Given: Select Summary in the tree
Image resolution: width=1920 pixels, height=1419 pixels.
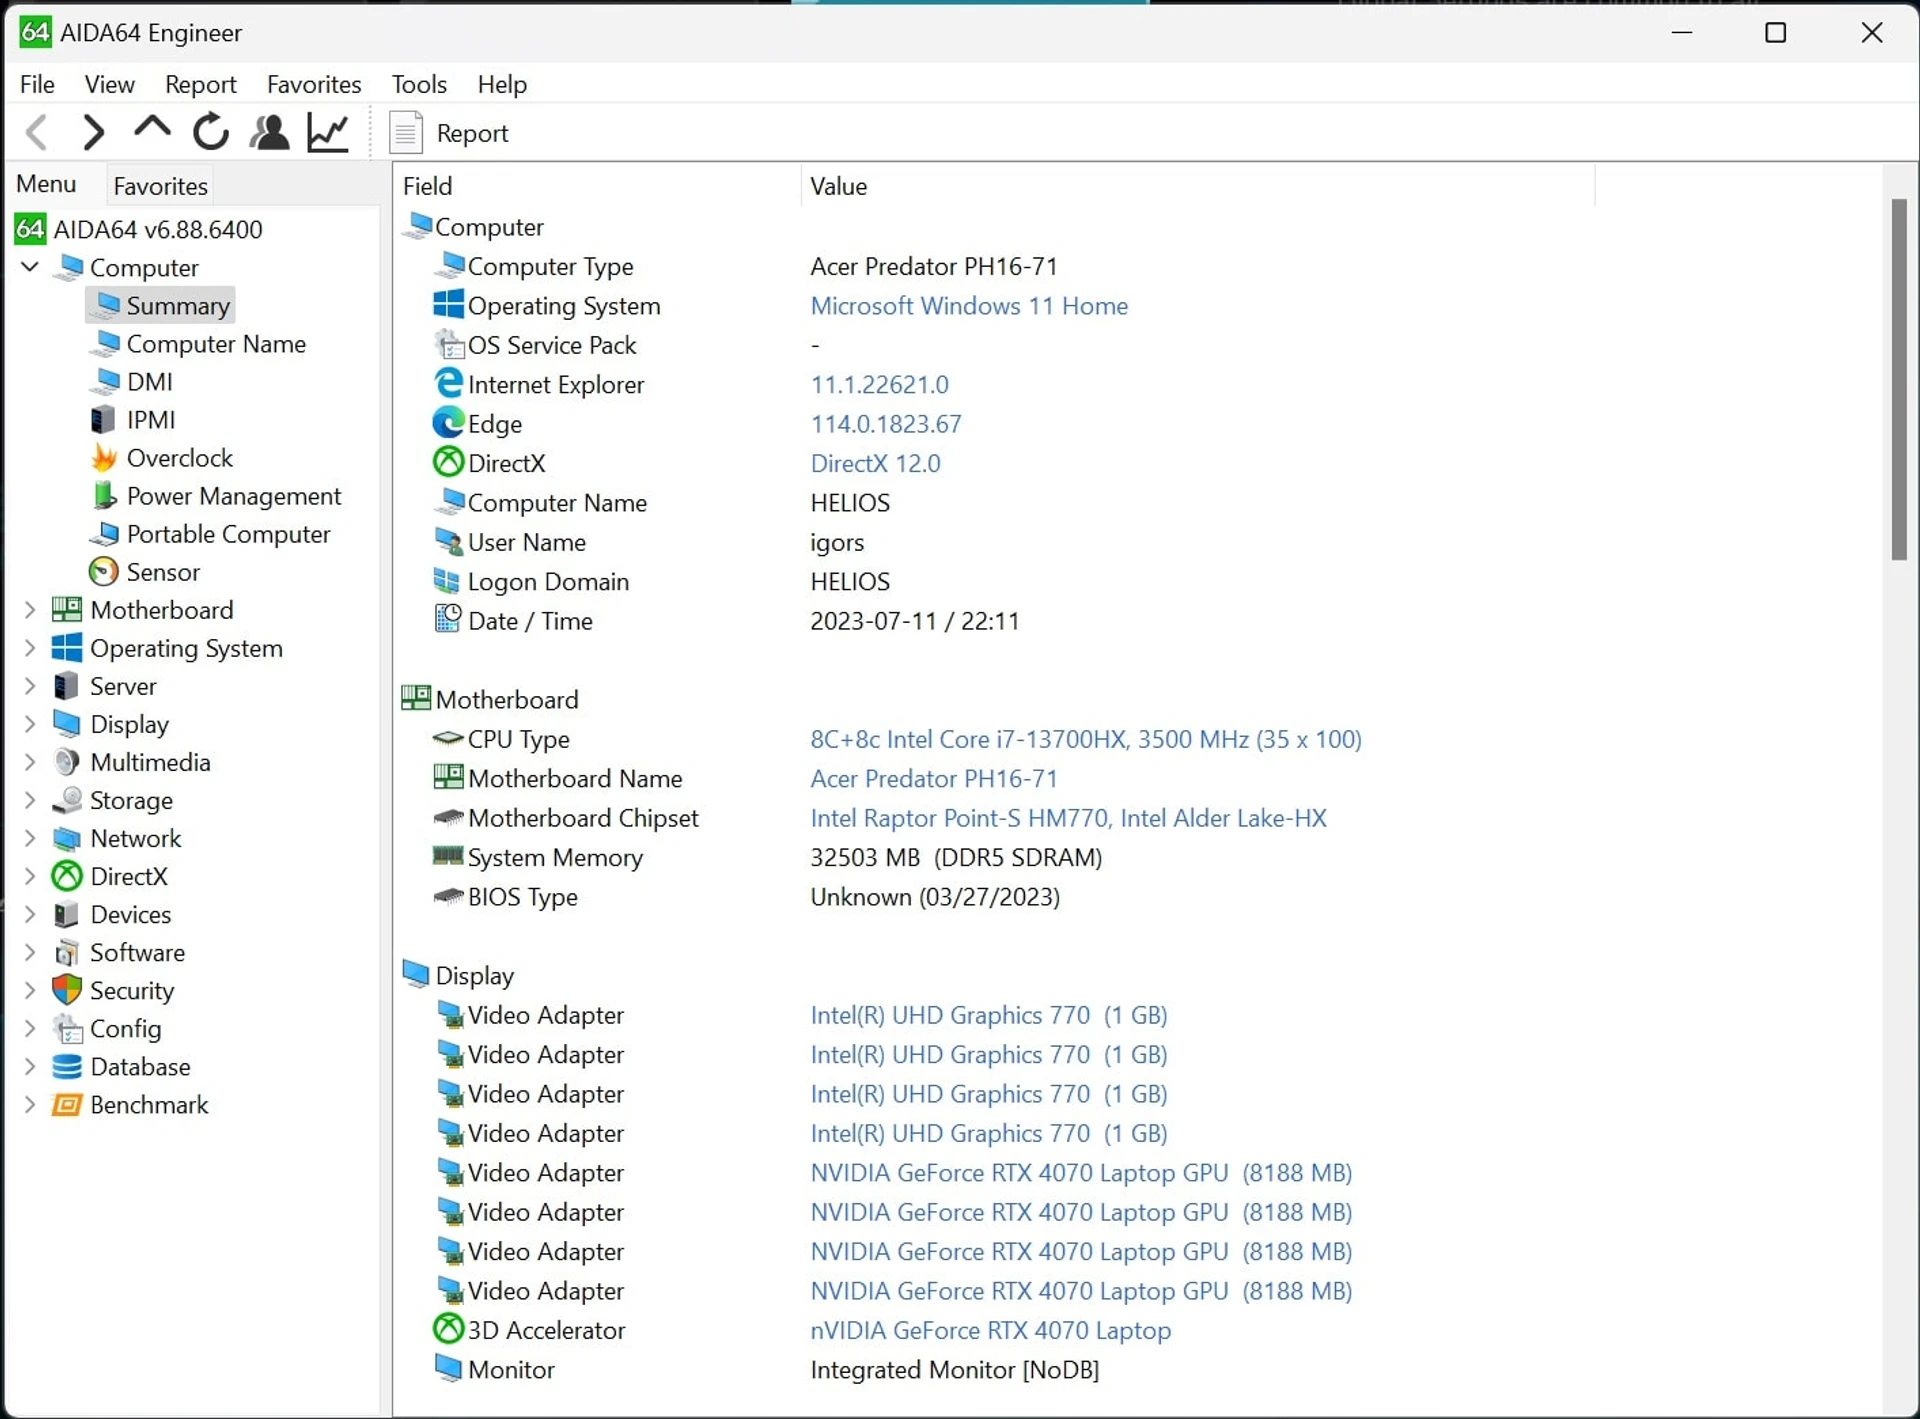Looking at the screenshot, I should click(x=178, y=306).
